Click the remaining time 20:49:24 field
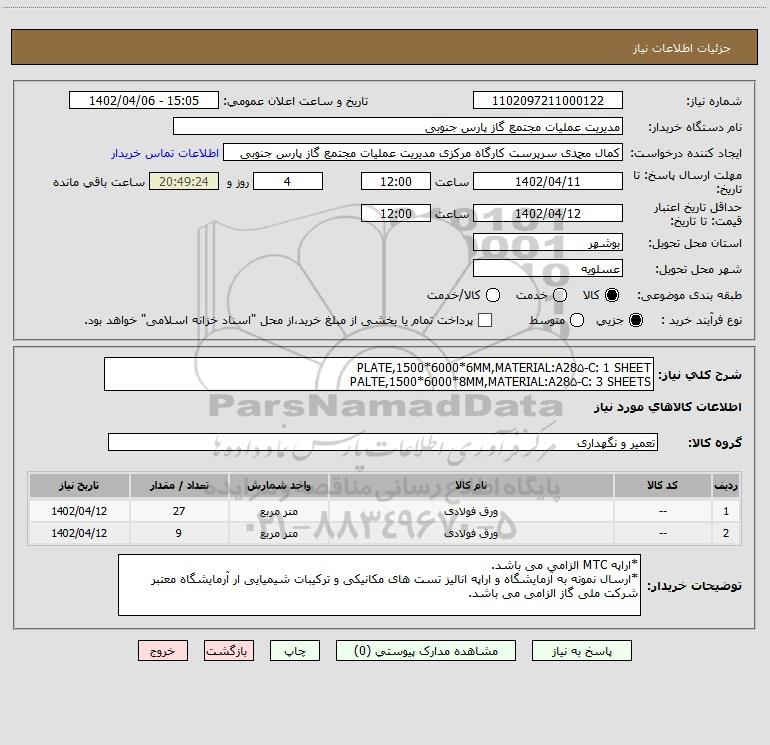770x745 pixels. [184, 181]
